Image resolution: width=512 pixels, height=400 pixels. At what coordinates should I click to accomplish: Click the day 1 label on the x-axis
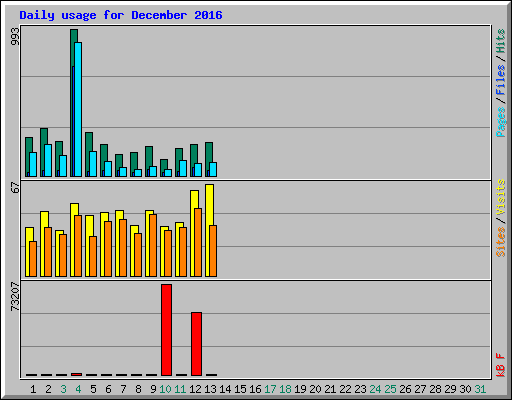33,389
